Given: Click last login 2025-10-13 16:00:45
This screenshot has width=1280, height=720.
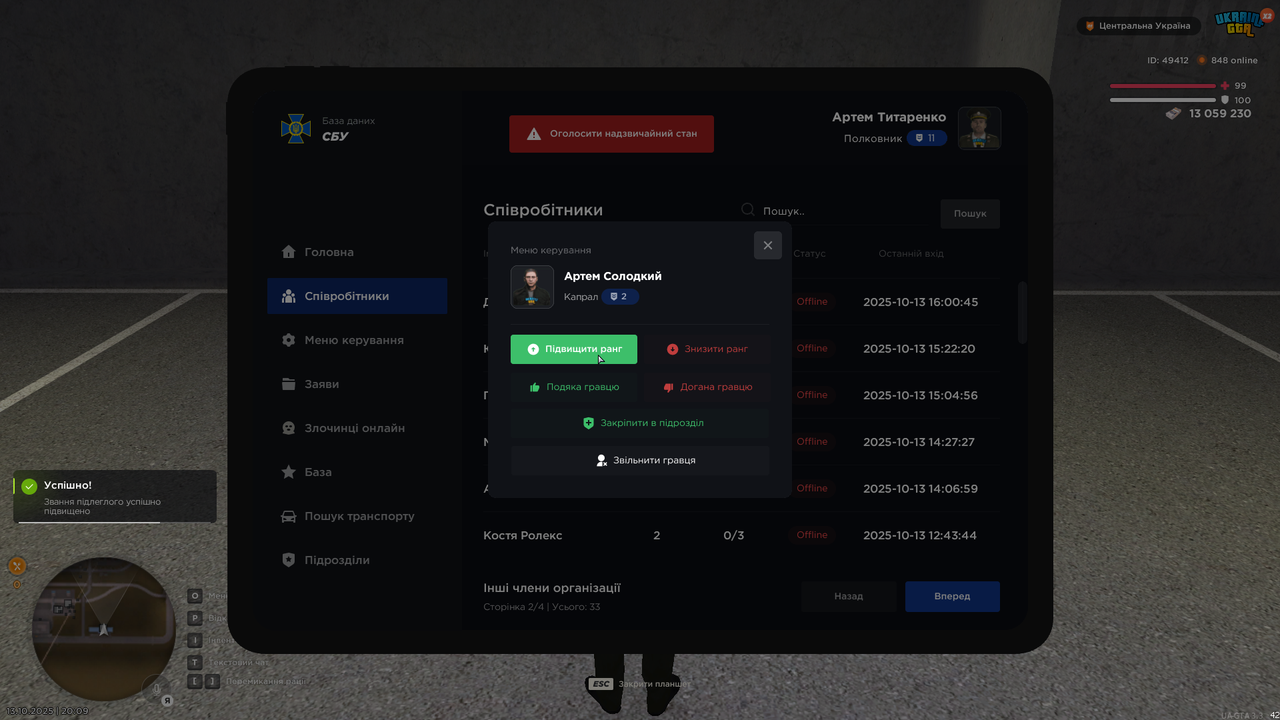Looking at the screenshot, I should (x=920, y=302).
